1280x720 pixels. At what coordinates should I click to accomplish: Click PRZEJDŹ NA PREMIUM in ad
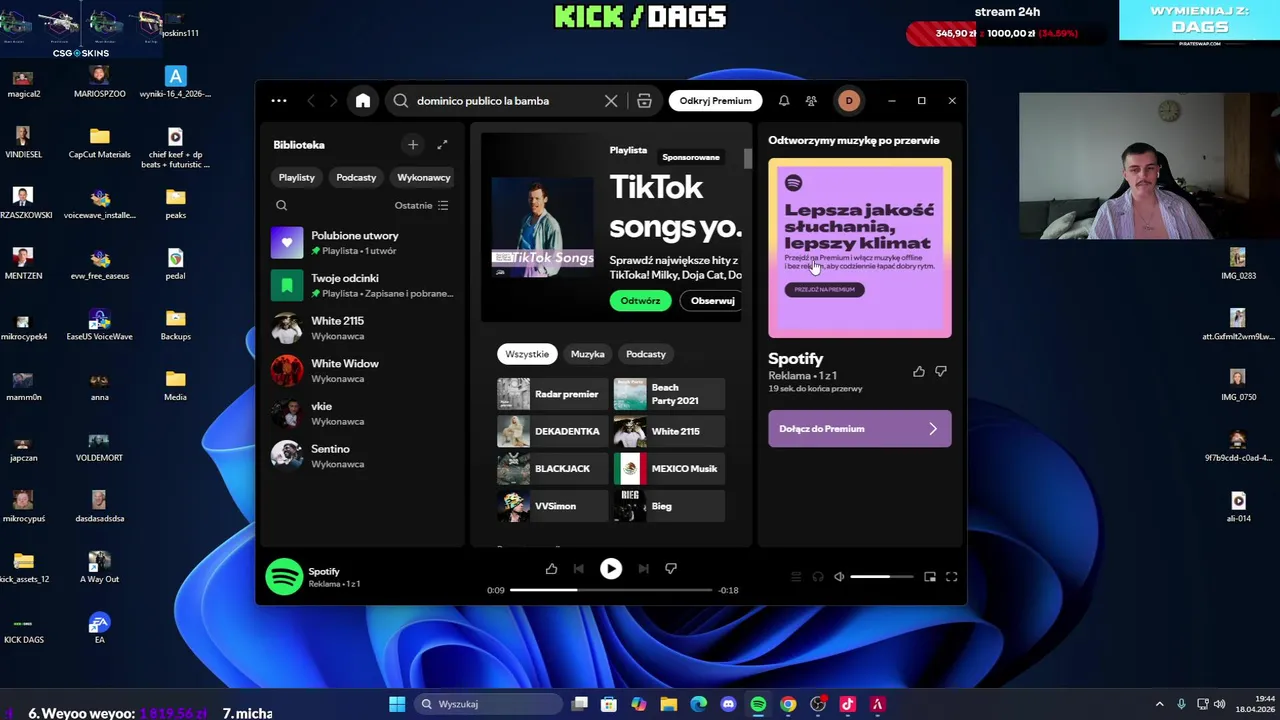tap(824, 290)
